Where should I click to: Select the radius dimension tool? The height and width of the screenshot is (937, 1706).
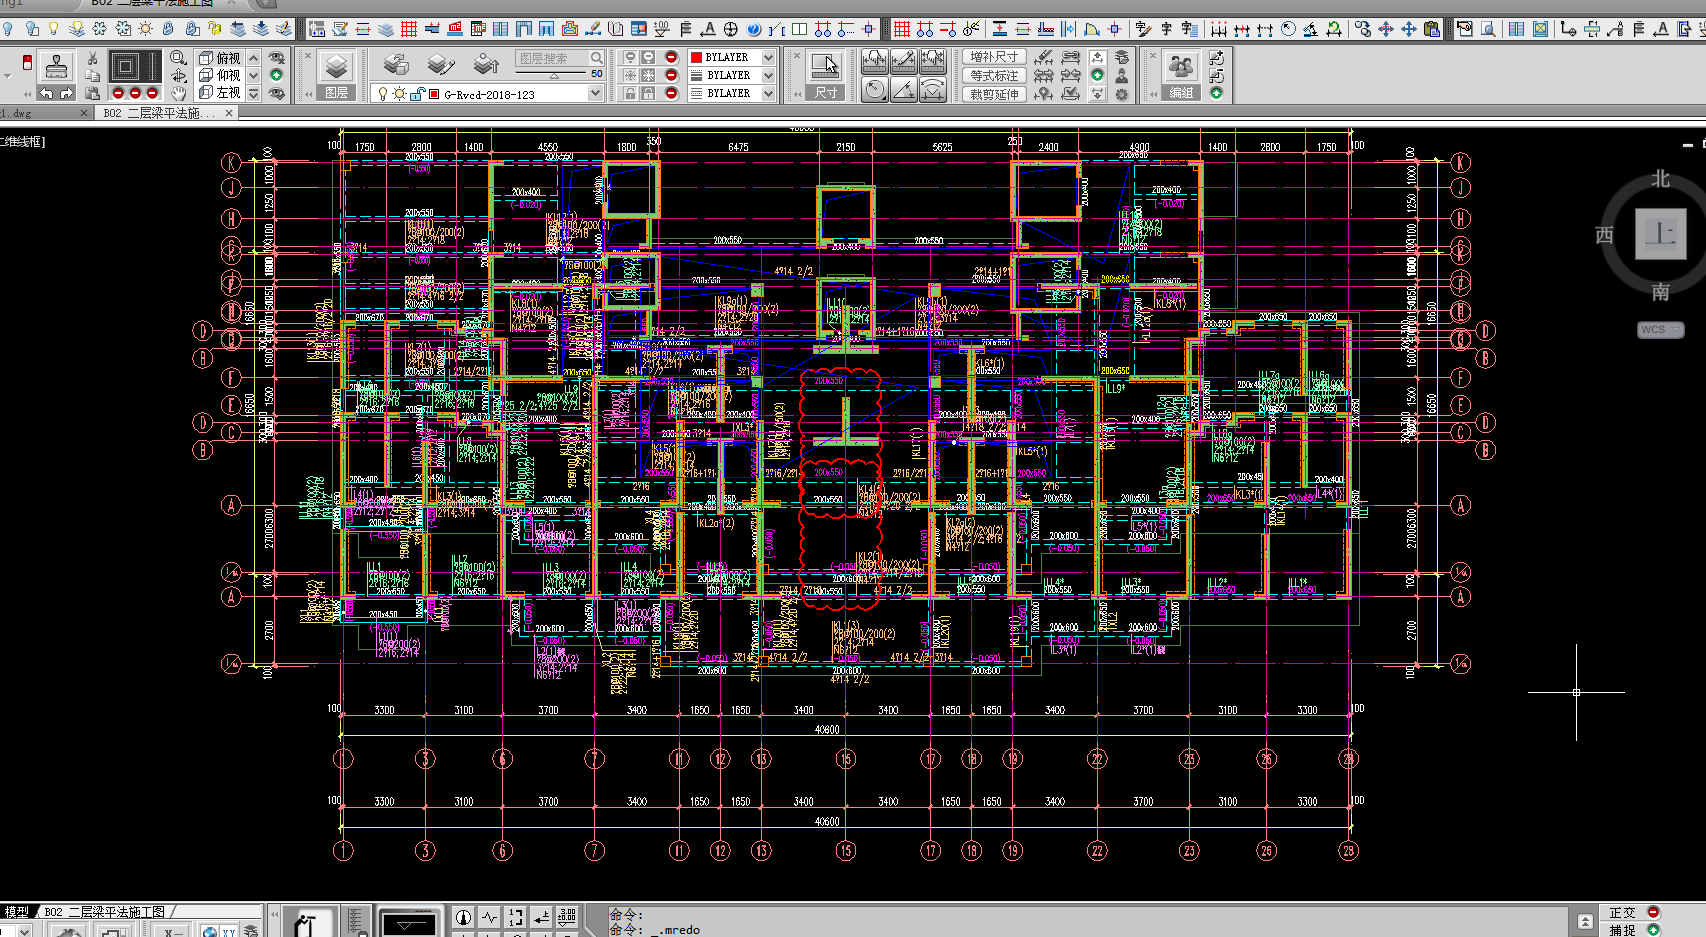pos(875,90)
